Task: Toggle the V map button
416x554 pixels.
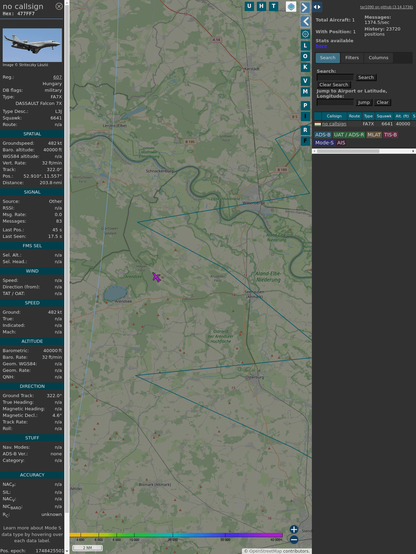Action: [x=305, y=81]
